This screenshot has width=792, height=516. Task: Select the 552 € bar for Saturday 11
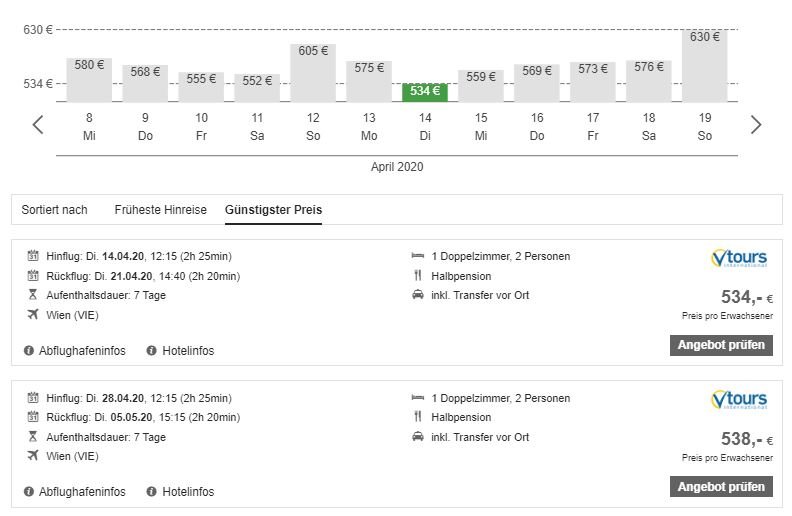coord(257,86)
